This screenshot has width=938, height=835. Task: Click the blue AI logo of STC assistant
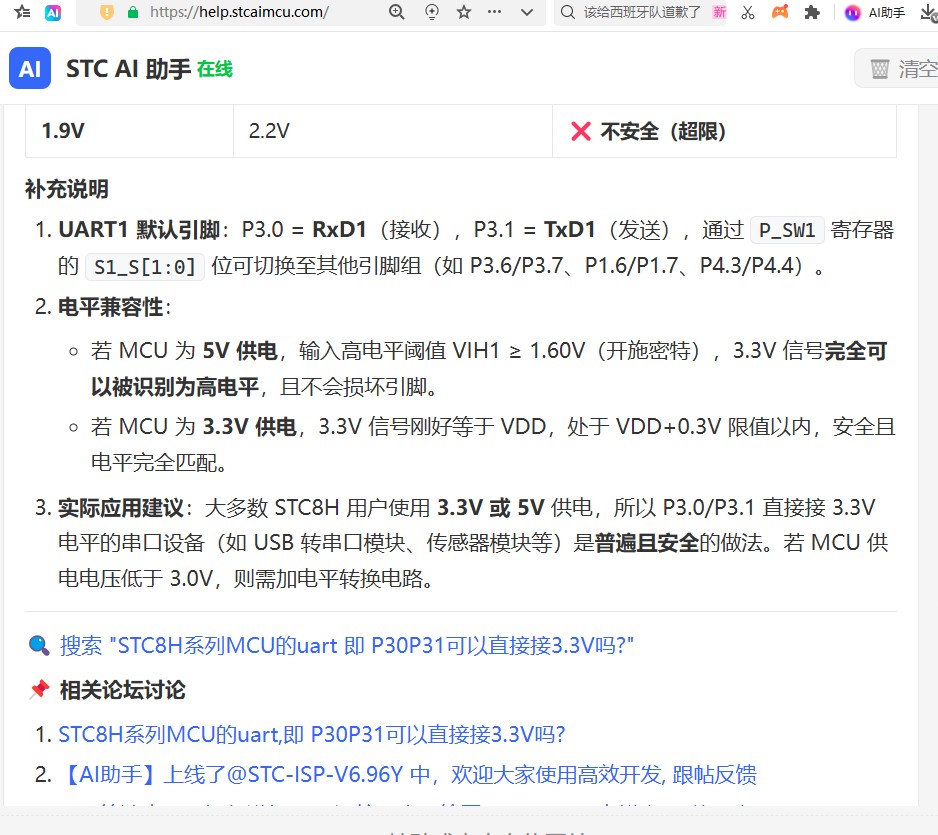pyautogui.click(x=30, y=68)
